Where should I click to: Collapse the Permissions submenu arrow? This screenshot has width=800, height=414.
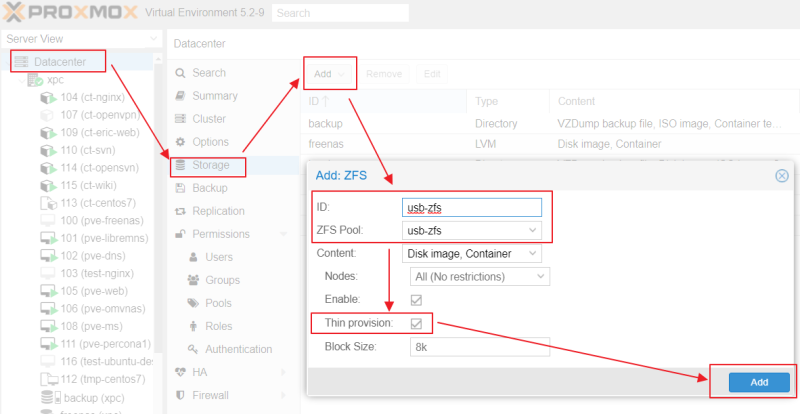point(284,234)
